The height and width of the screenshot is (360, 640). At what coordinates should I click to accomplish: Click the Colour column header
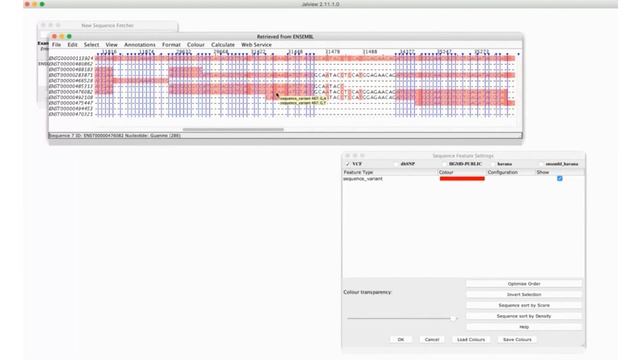(462, 172)
